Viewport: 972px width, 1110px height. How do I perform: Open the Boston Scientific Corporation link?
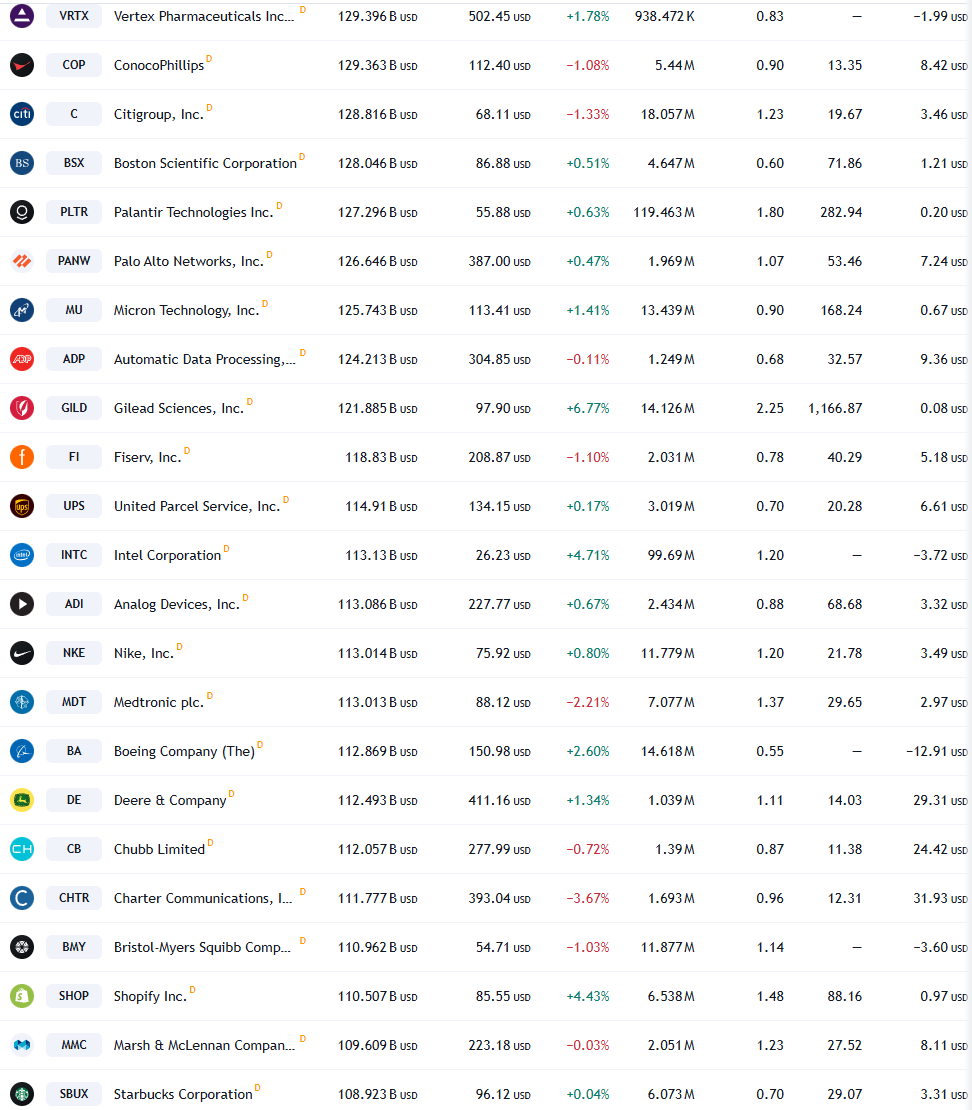(x=205, y=164)
